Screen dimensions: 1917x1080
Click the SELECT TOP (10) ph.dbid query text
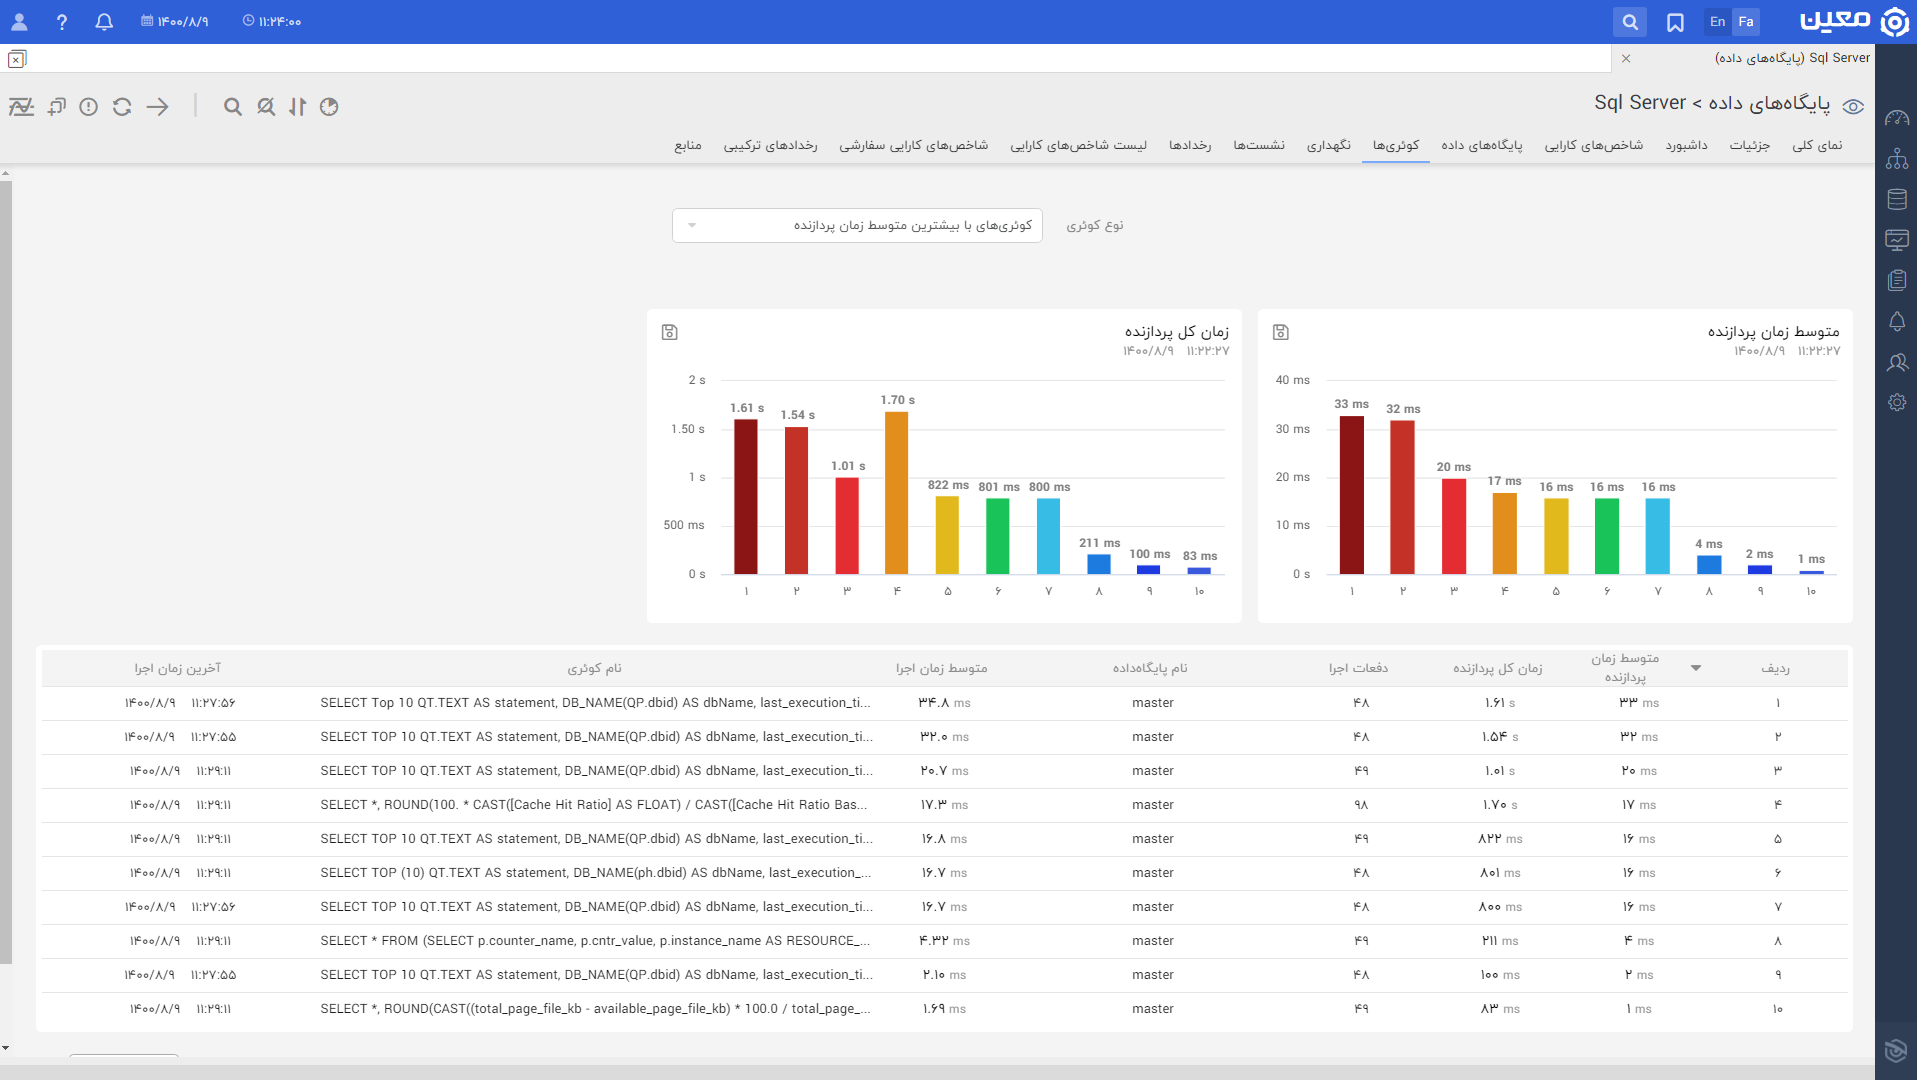[596, 873]
